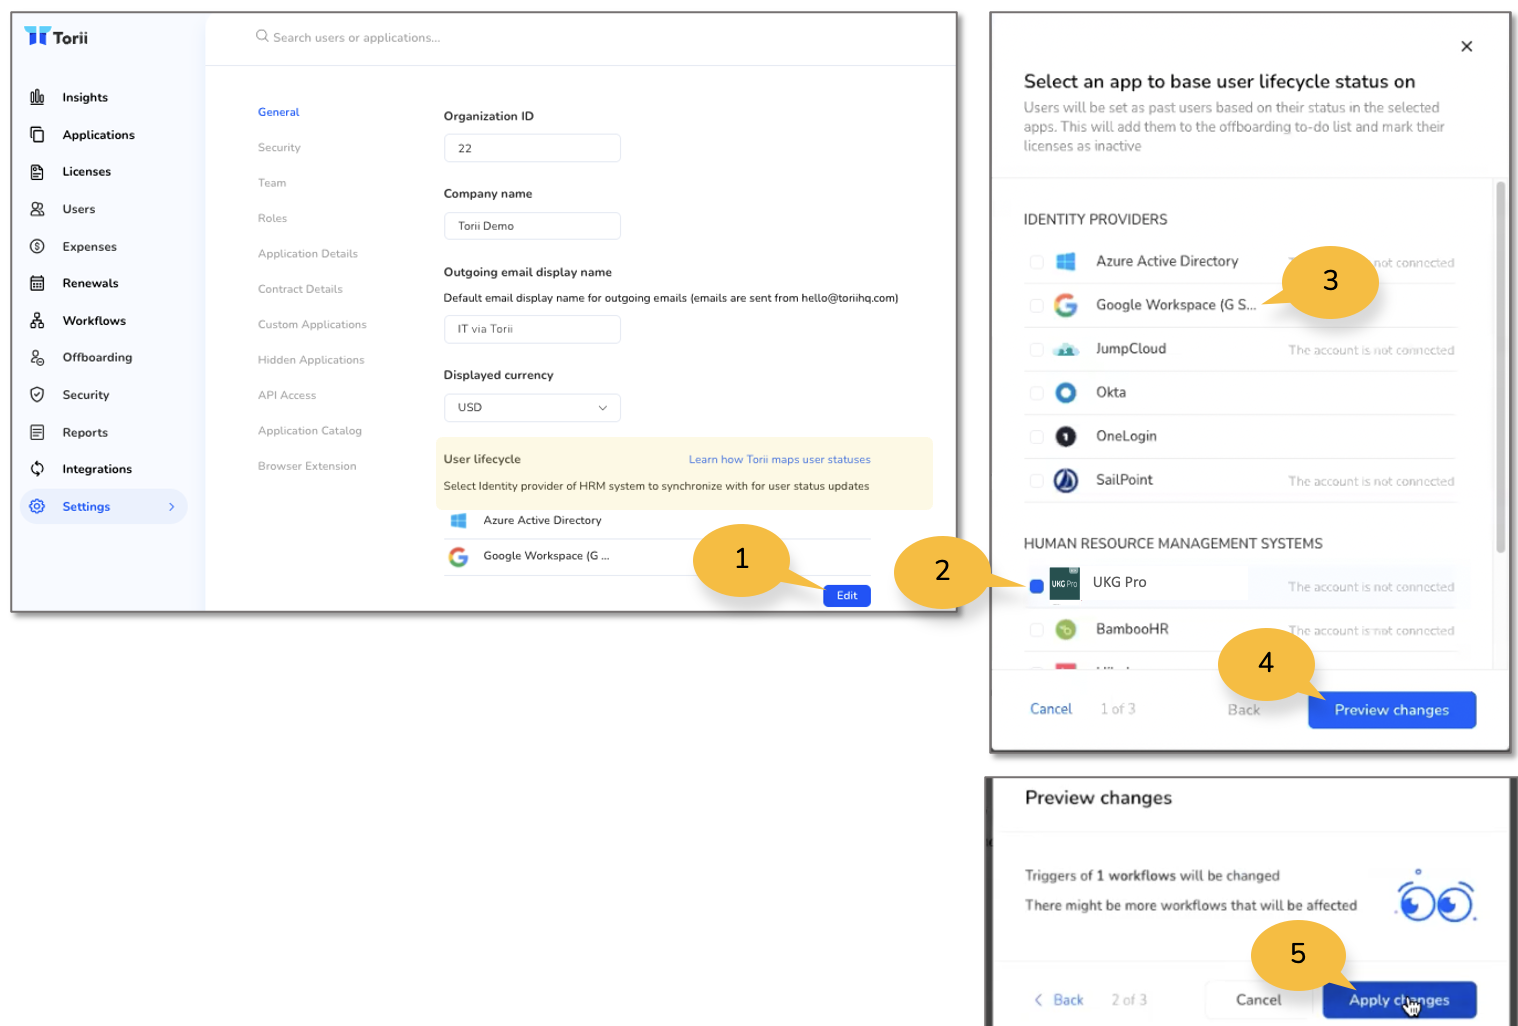Click Back link in Preview changes dialog
1518x1026 pixels.
click(x=1059, y=1000)
